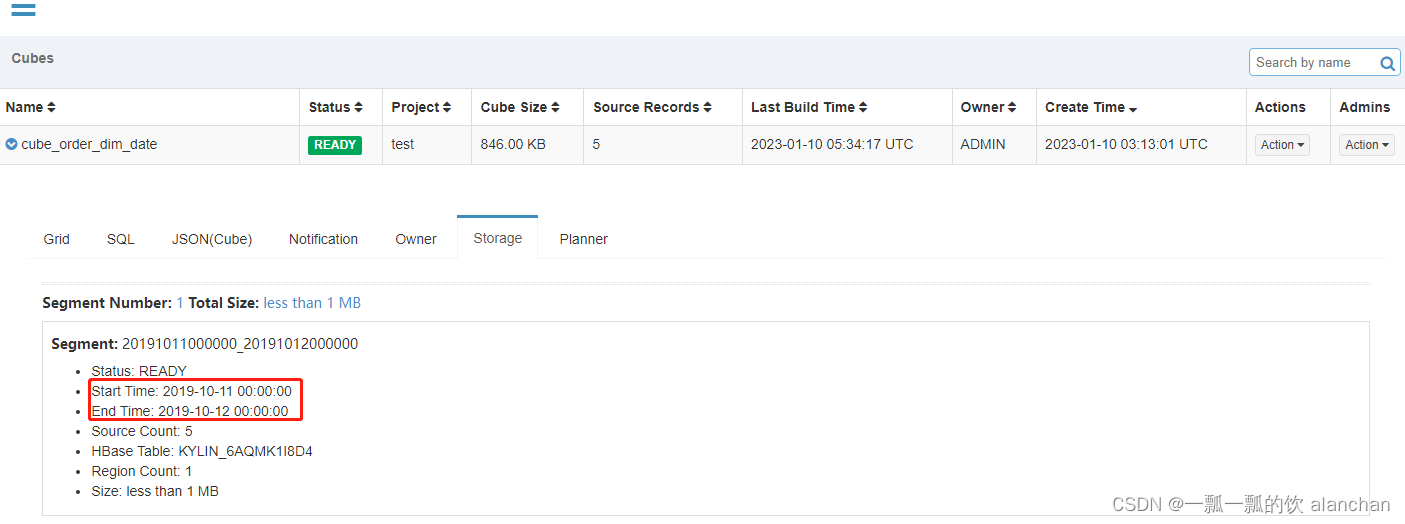Screen dimensions: 1405x524
Task: Sort by the Status column
Action: tap(335, 107)
